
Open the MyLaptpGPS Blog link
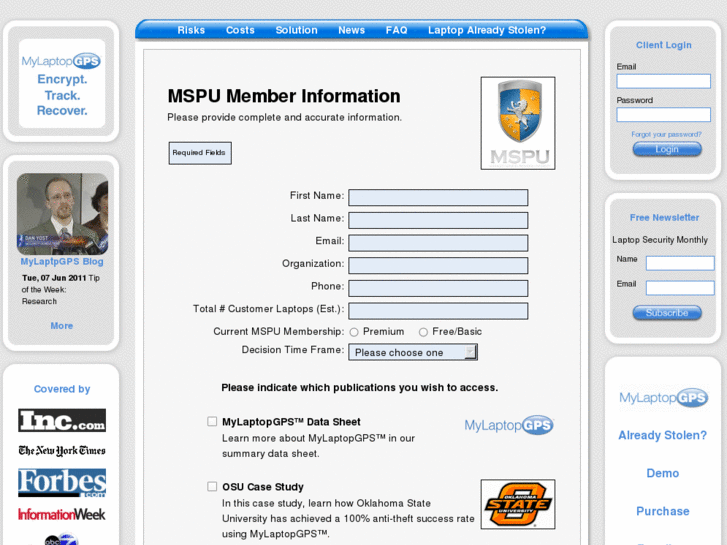click(62, 262)
